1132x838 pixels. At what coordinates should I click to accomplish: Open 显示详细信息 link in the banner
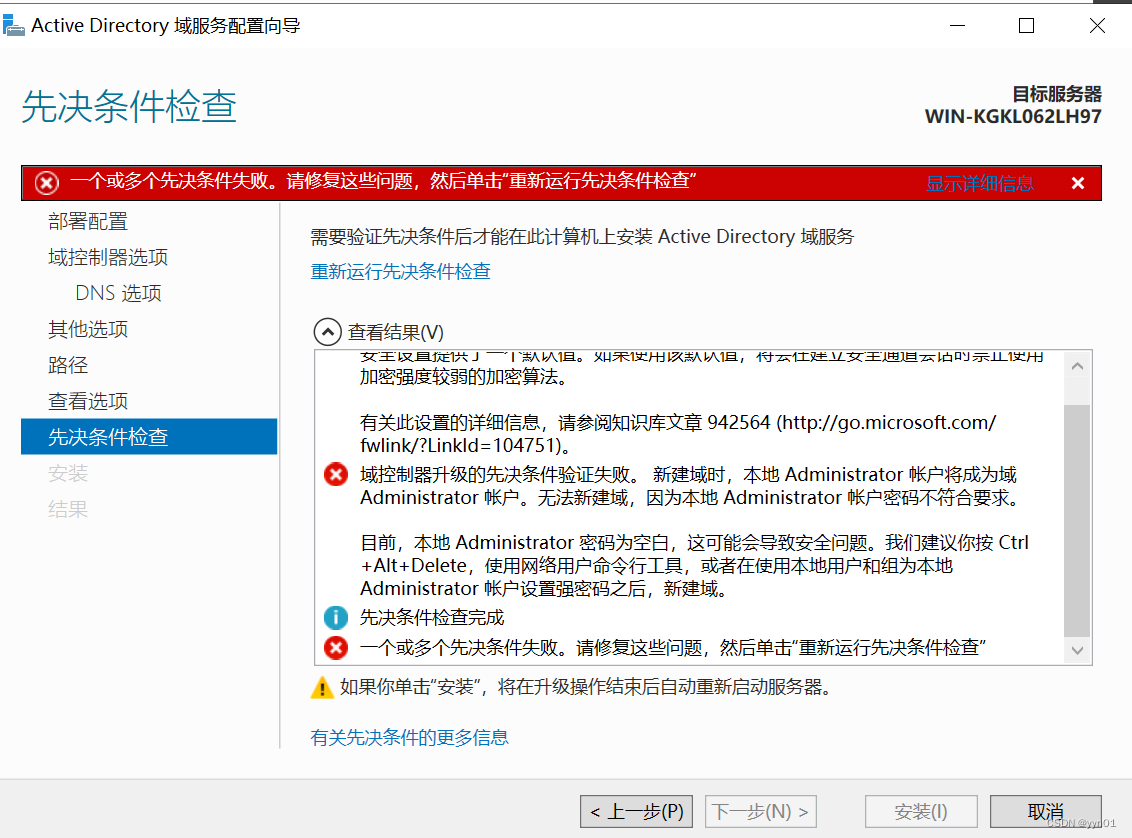click(980, 183)
